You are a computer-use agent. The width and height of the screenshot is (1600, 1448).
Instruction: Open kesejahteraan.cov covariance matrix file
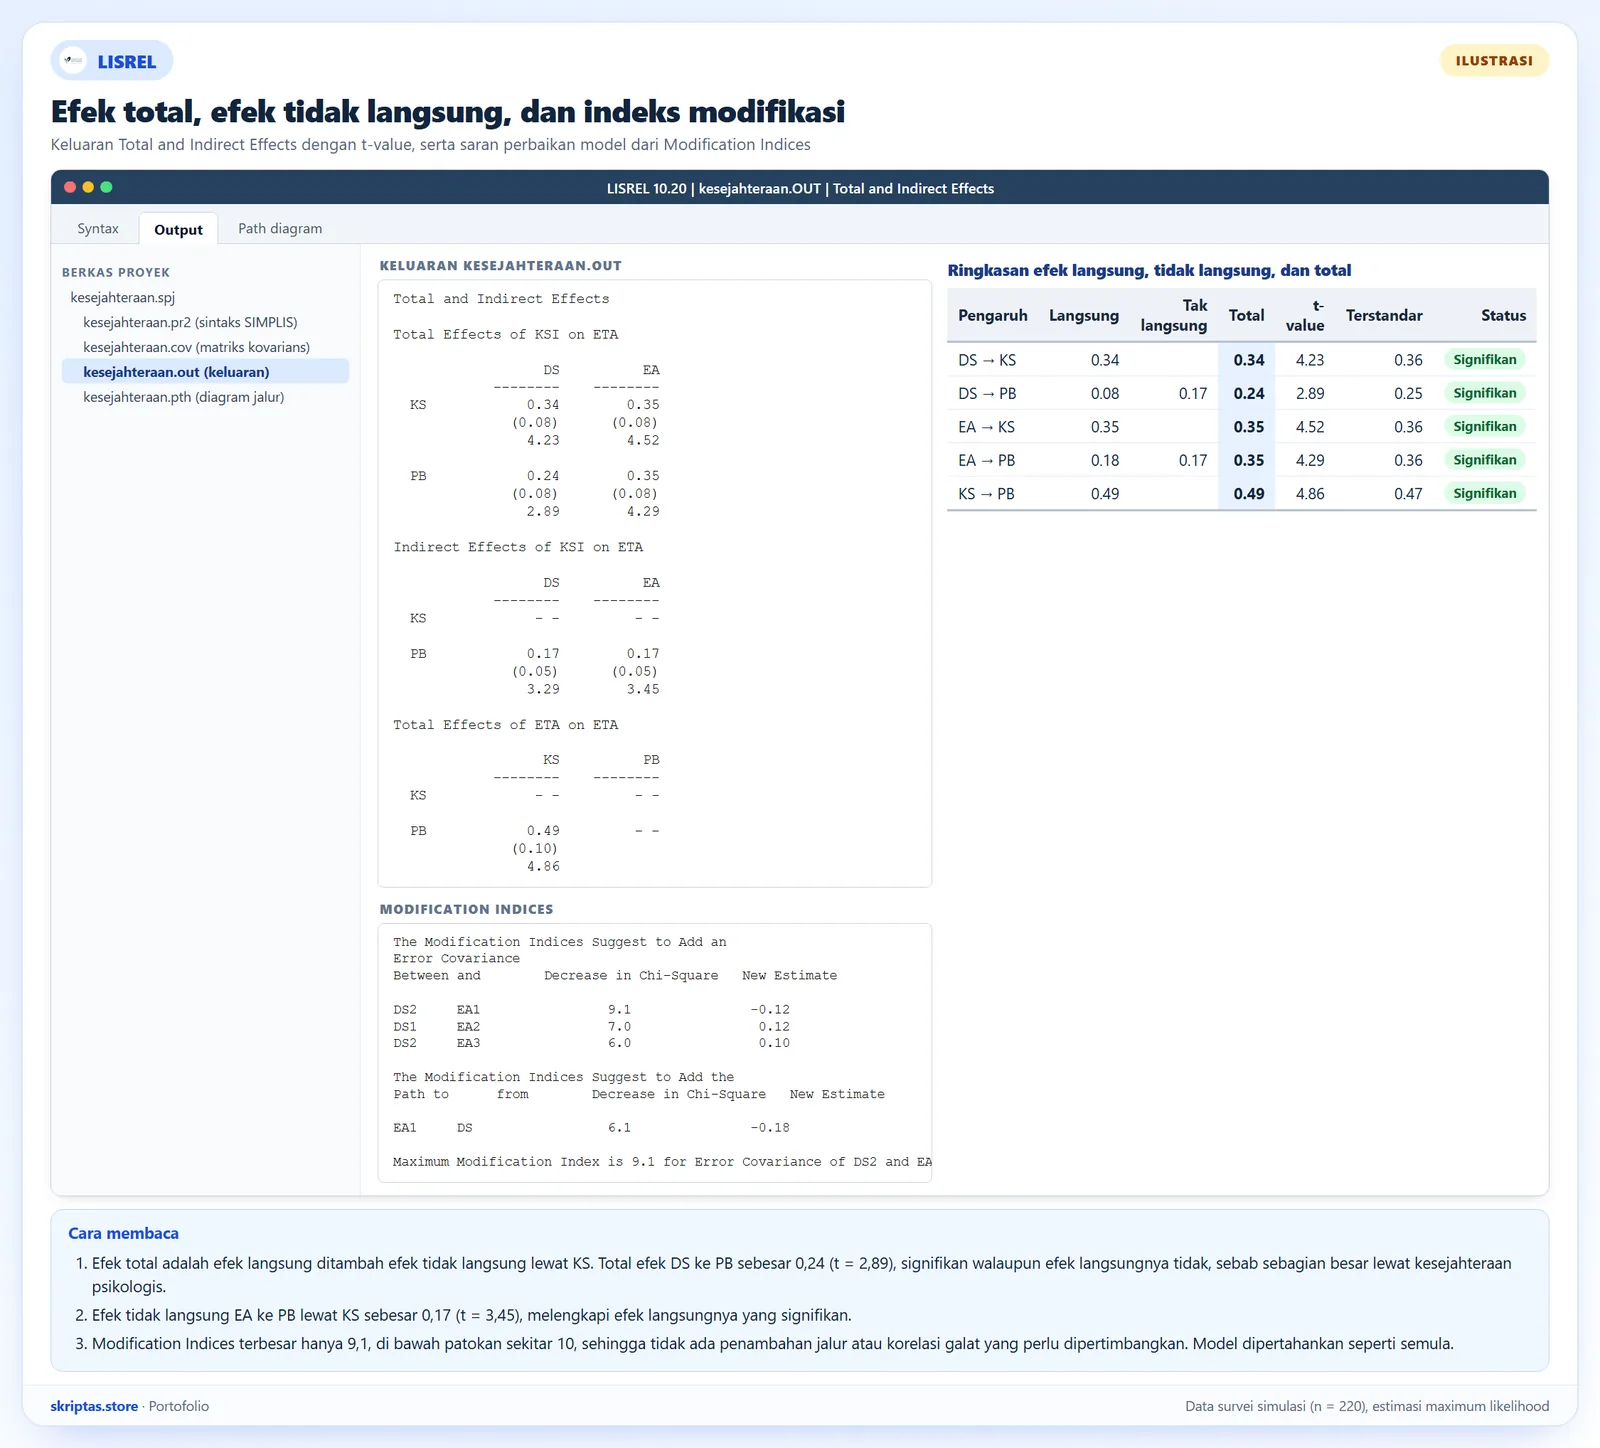click(196, 347)
